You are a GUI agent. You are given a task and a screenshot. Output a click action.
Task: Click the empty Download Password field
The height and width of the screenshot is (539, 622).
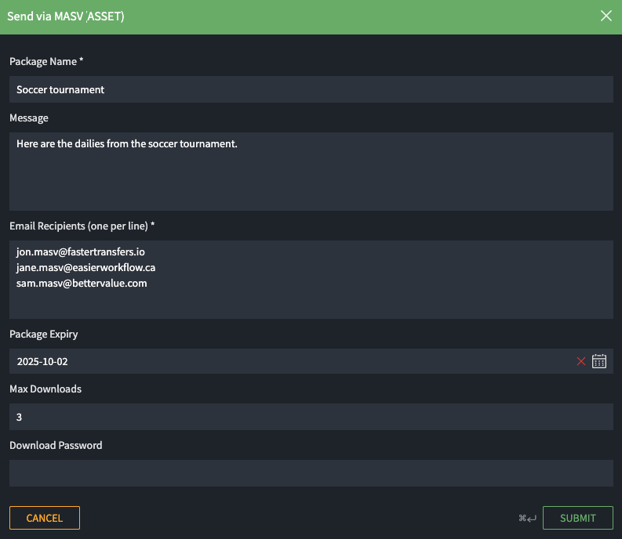pyautogui.click(x=311, y=473)
